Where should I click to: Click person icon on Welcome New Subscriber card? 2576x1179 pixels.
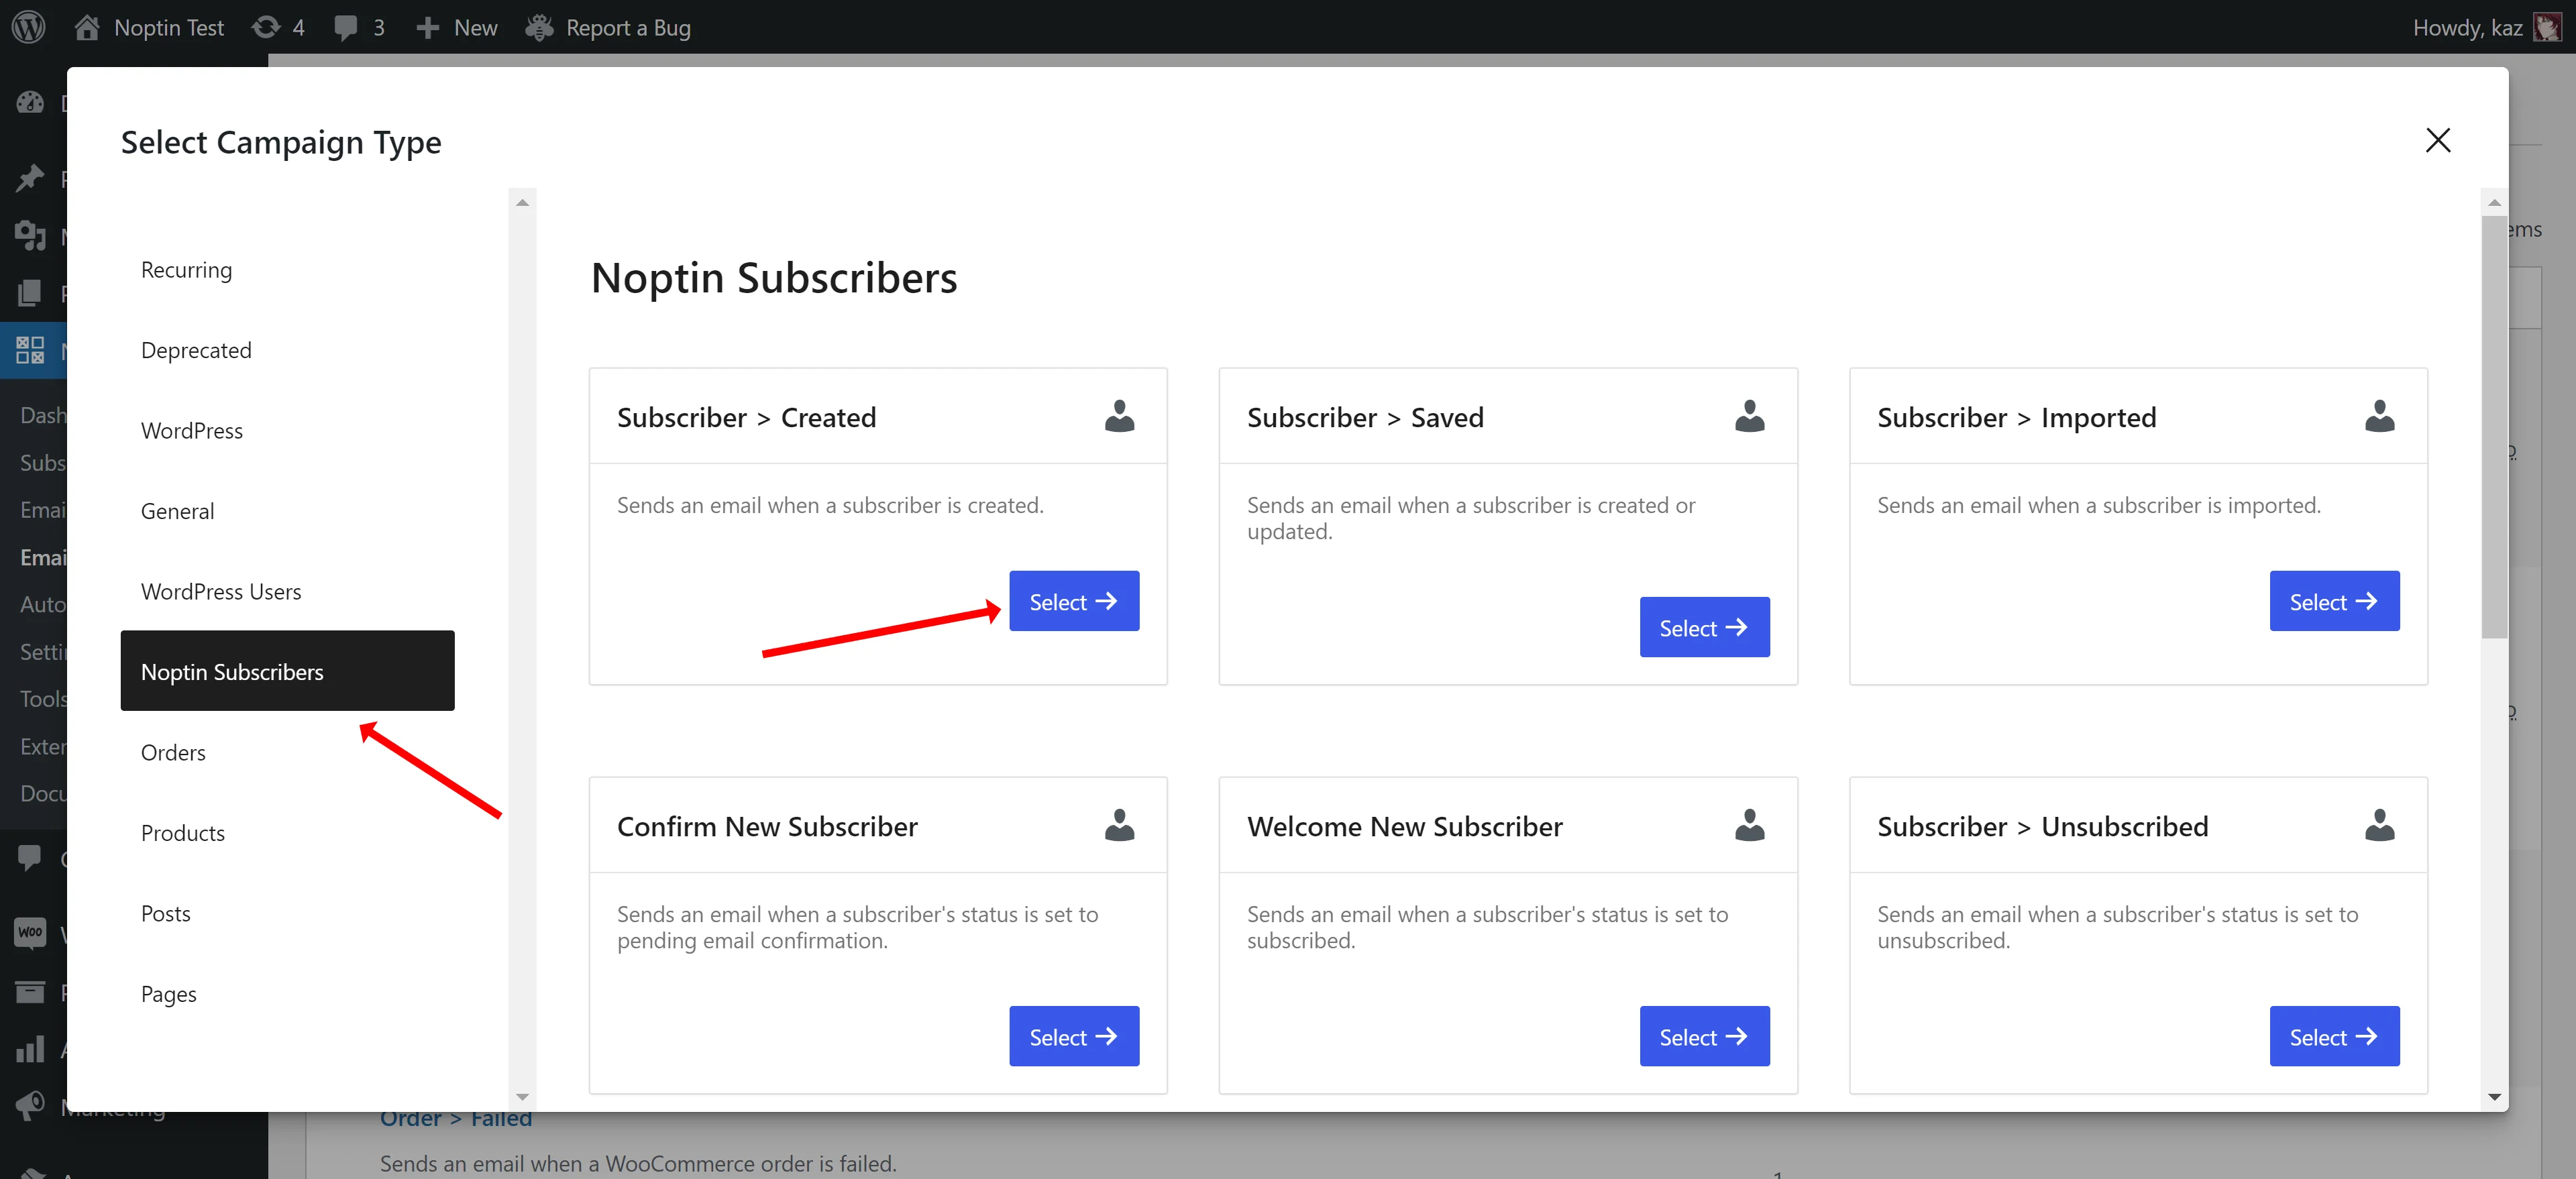1749,825
